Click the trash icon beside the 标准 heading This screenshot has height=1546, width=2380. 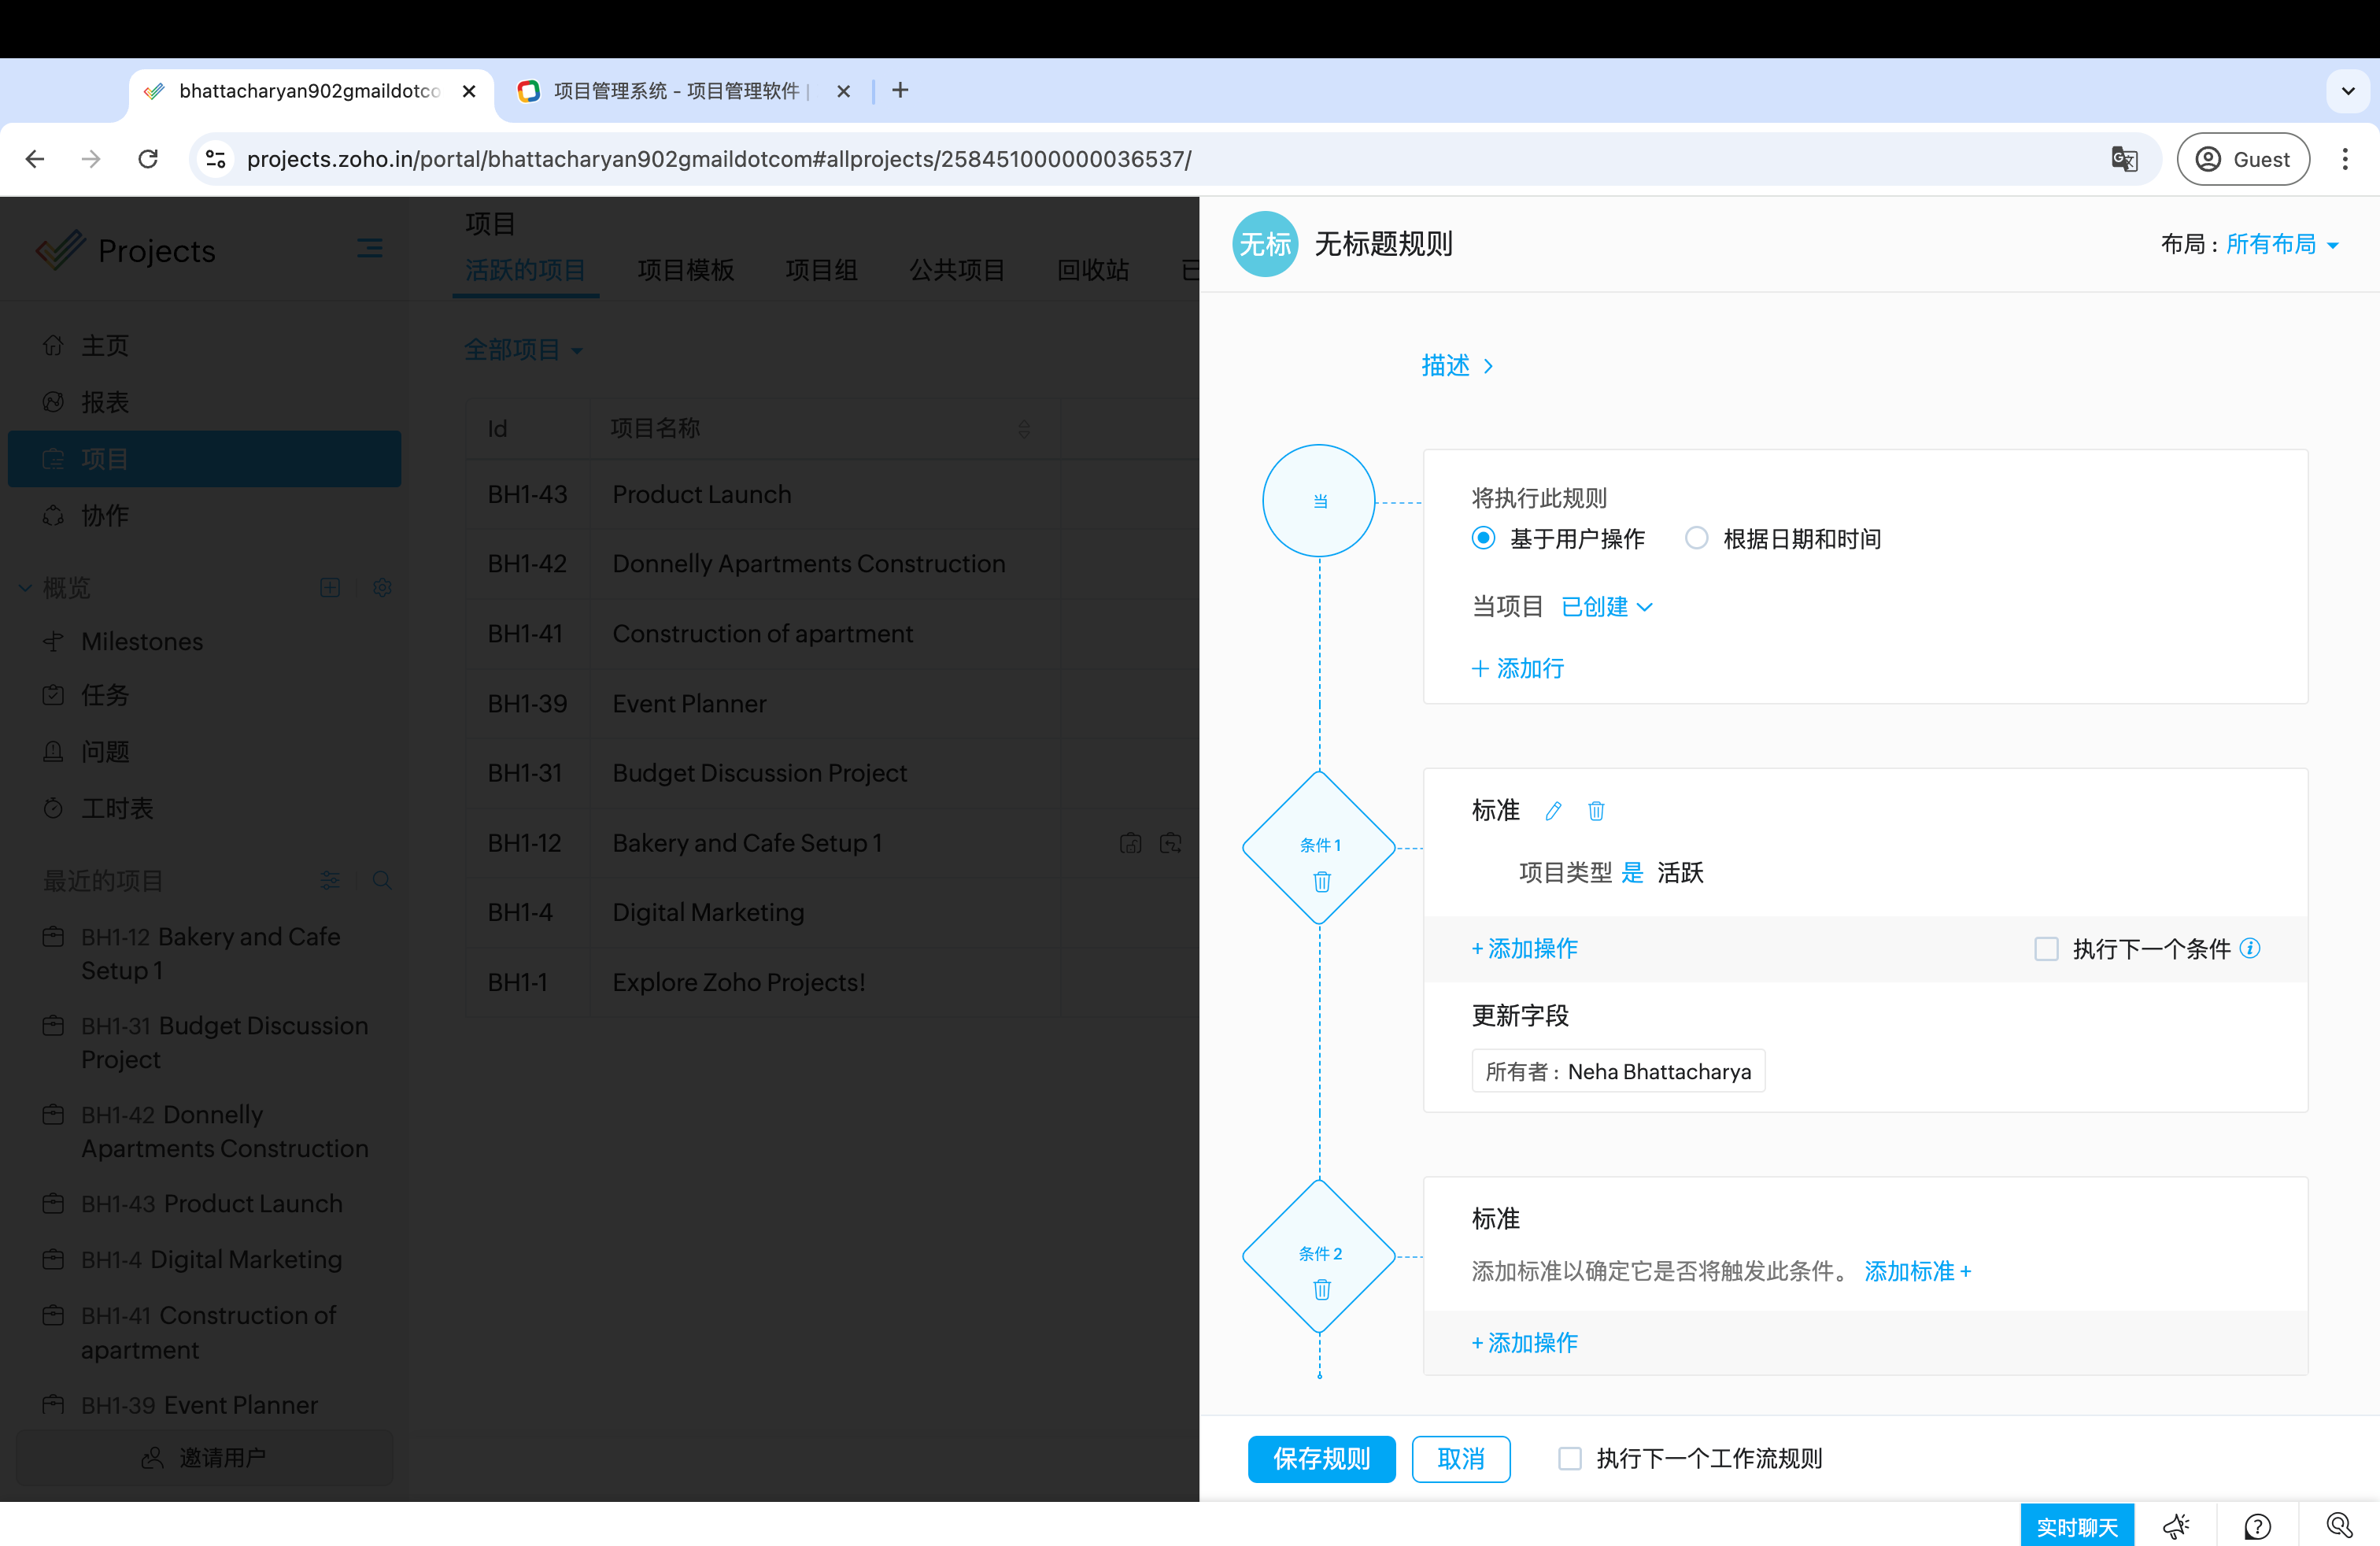point(1596,811)
